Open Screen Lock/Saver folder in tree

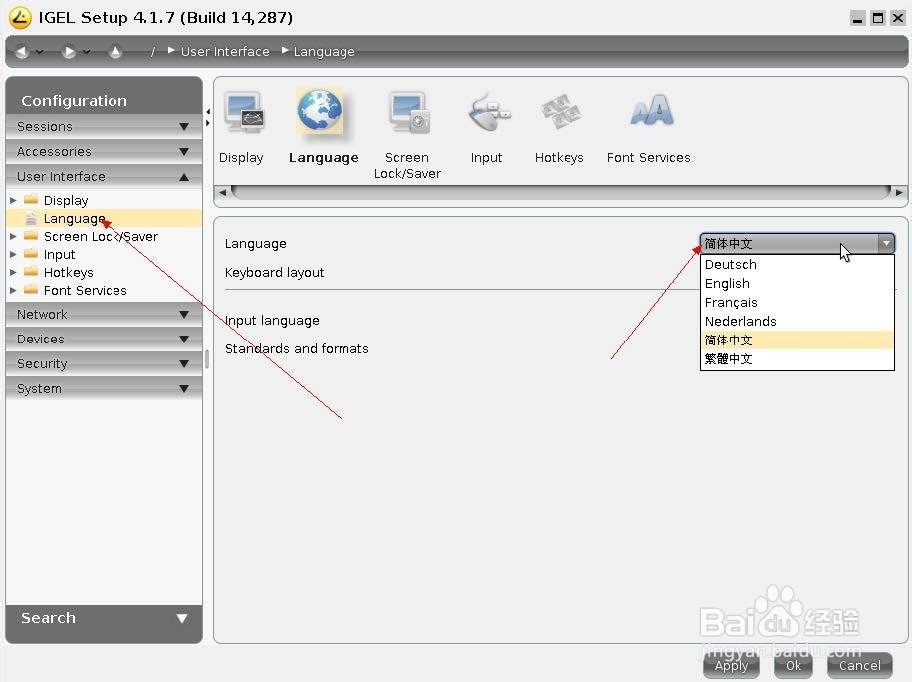click(101, 237)
